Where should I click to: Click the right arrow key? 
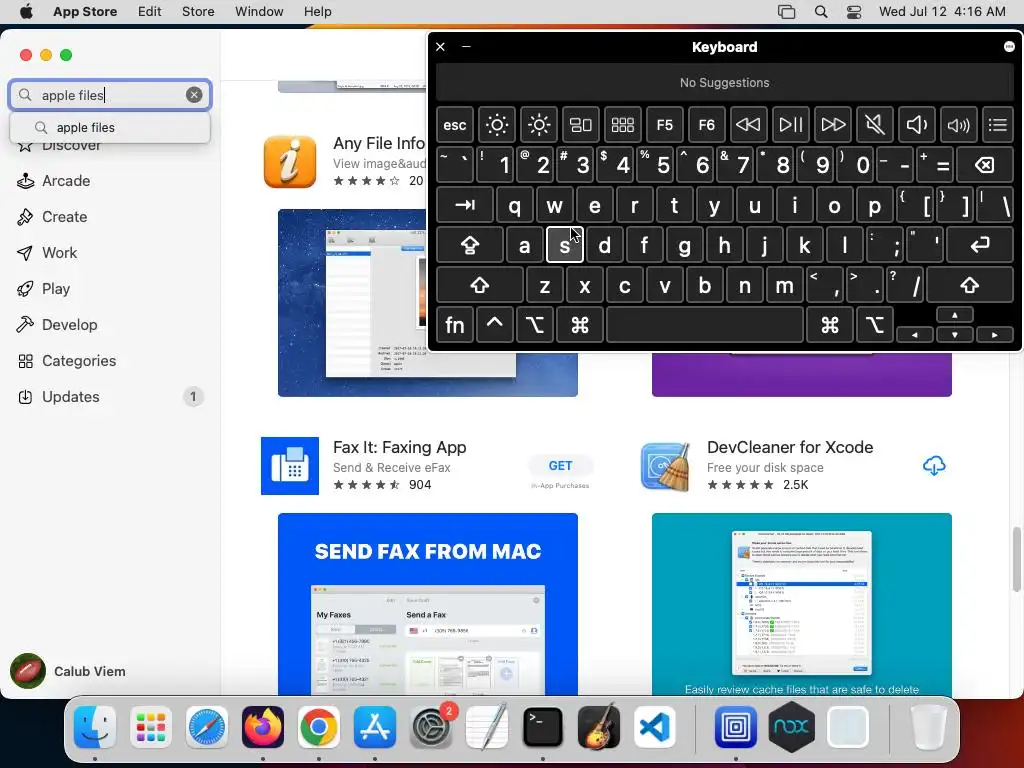pos(995,334)
